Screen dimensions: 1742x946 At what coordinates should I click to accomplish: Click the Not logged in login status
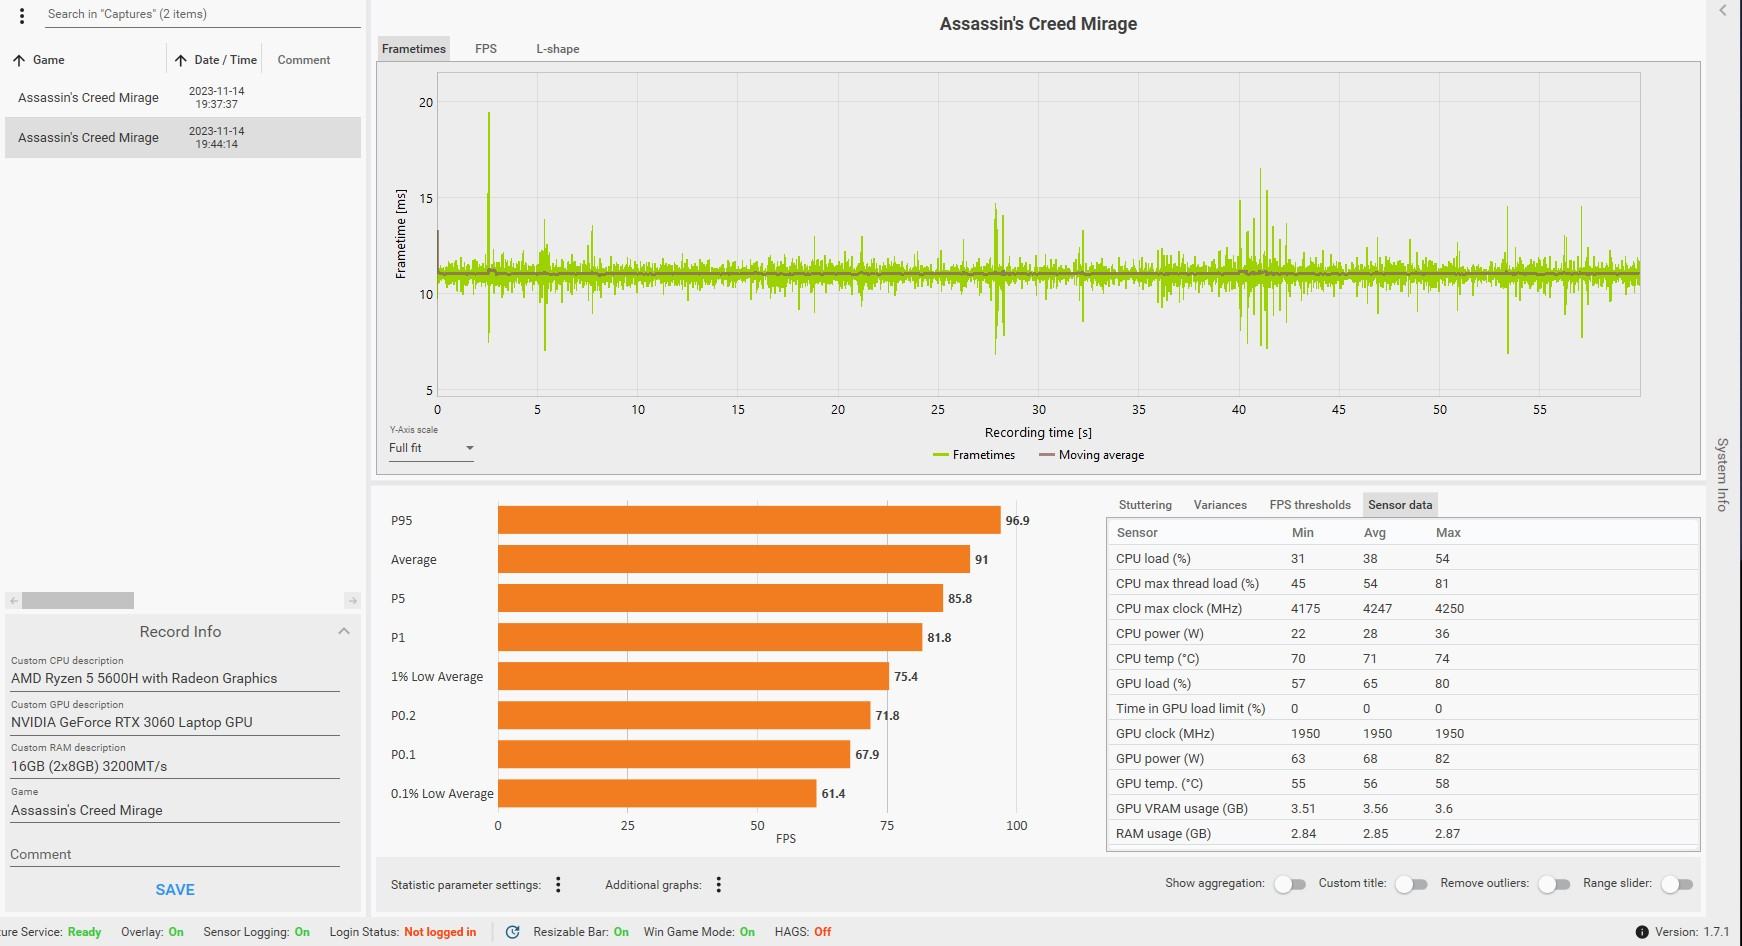[440, 932]
